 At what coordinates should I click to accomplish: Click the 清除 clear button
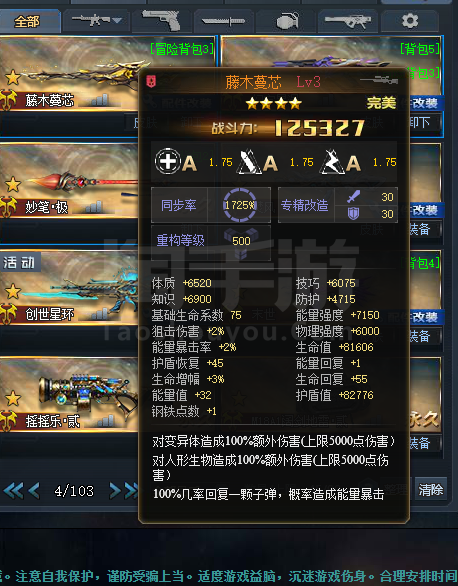tap(430, 489)
